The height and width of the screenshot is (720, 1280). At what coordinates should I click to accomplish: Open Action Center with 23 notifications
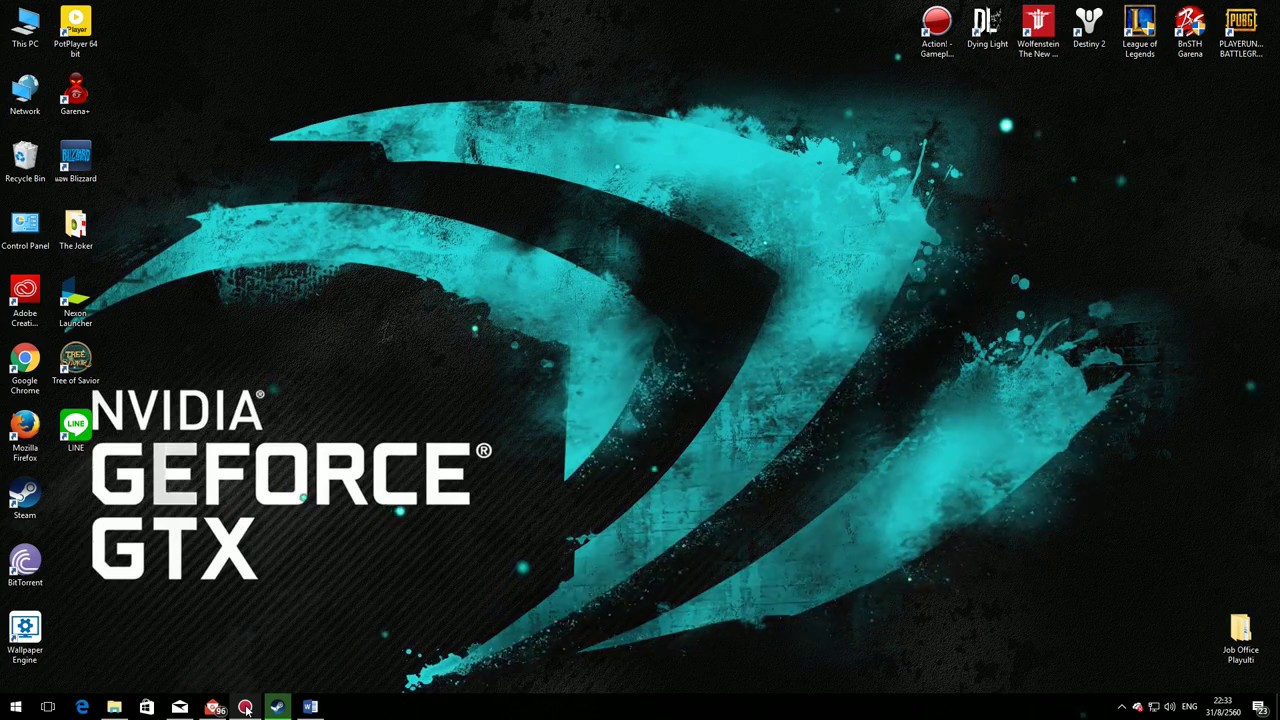click(x=1259, y=707)
